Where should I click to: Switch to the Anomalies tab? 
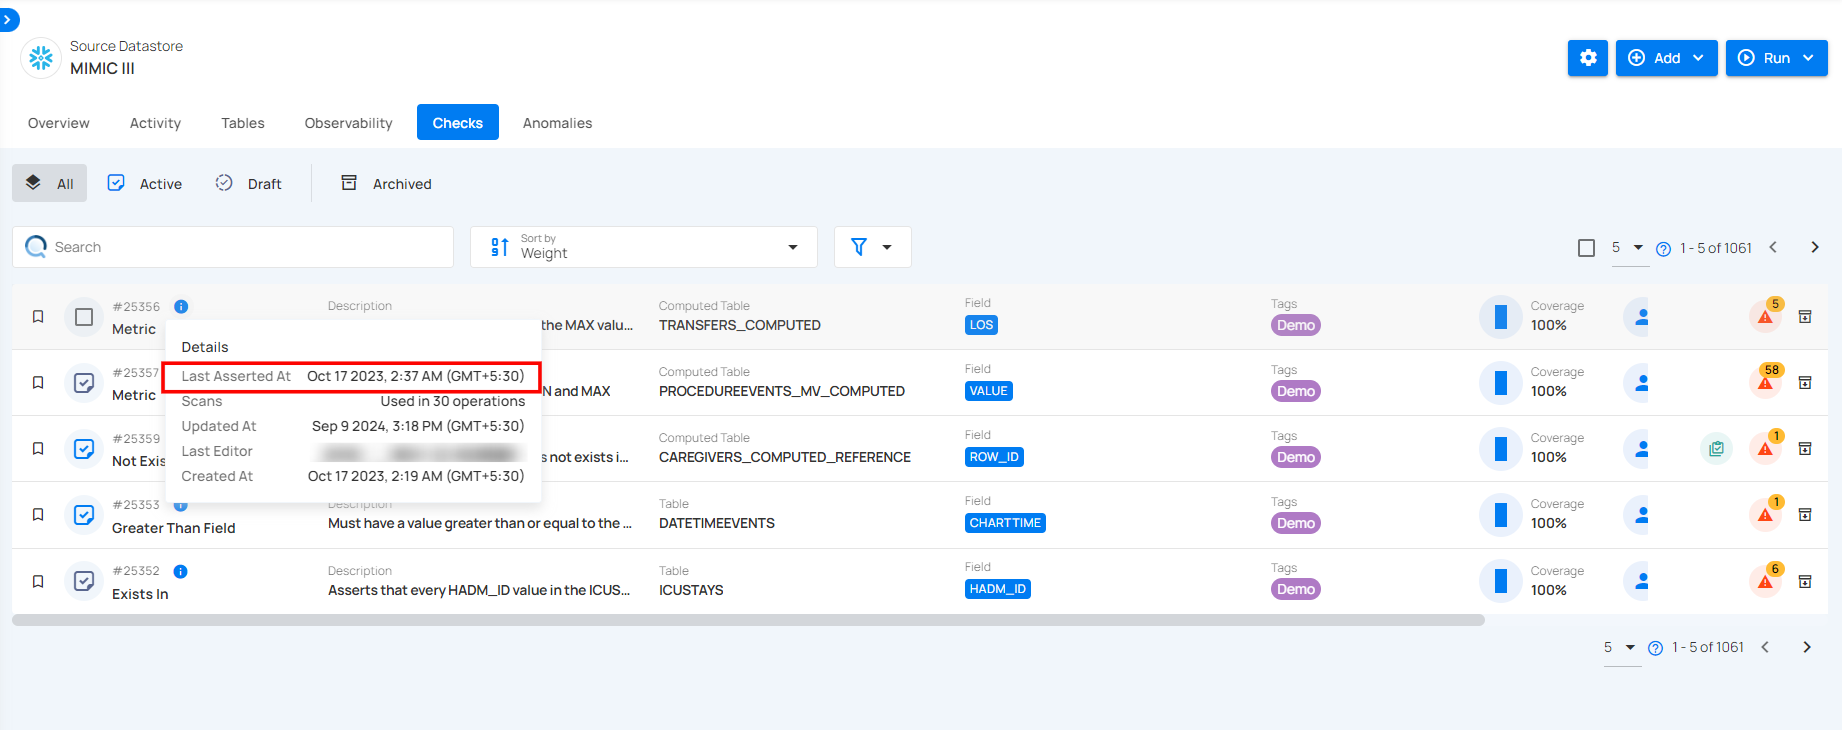point(557,123)
